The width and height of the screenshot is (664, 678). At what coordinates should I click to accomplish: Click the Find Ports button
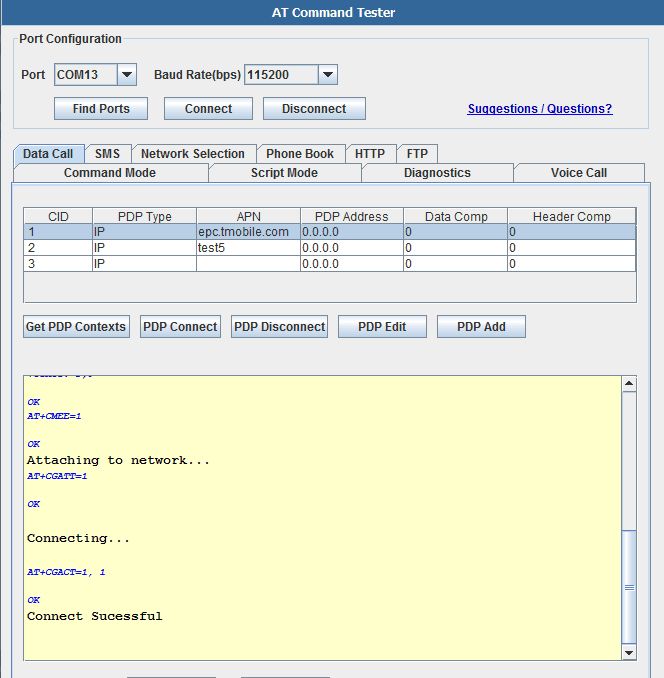pyautogui.click(x=101, y=109)
